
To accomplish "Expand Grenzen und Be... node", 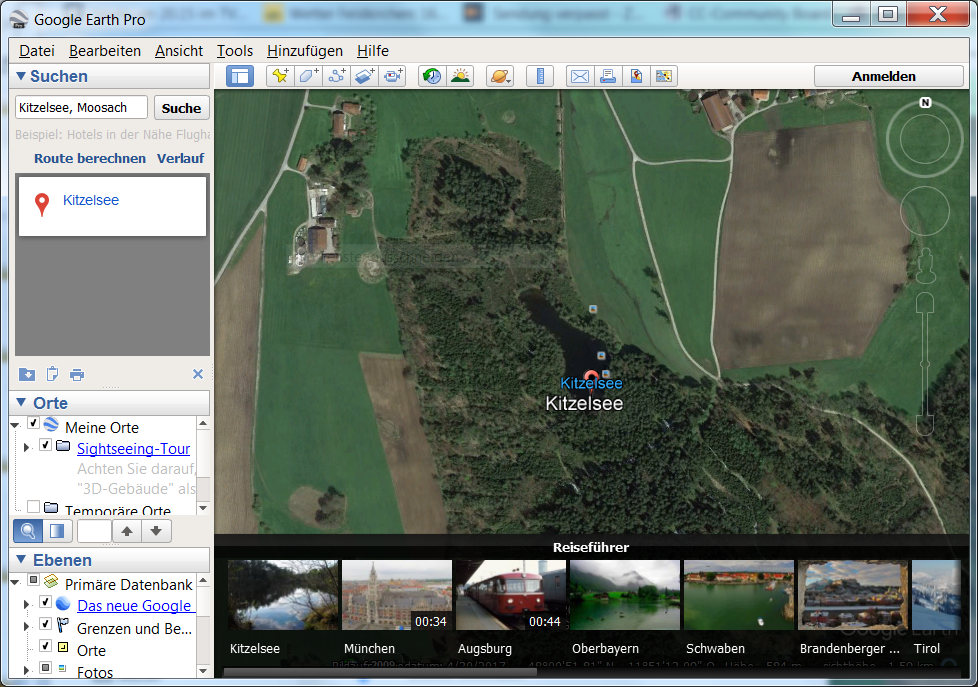I will (x=26, y=626).
